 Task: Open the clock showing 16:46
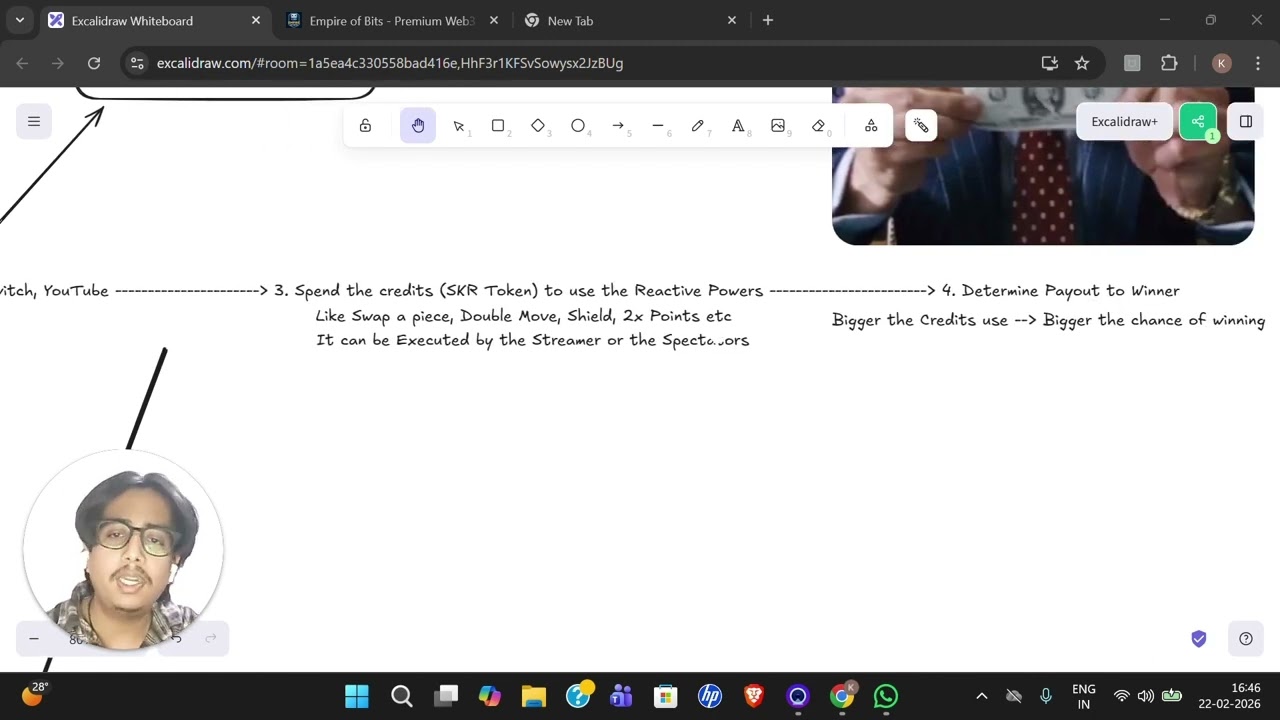pyautogui.click(x=1230, y=696)
